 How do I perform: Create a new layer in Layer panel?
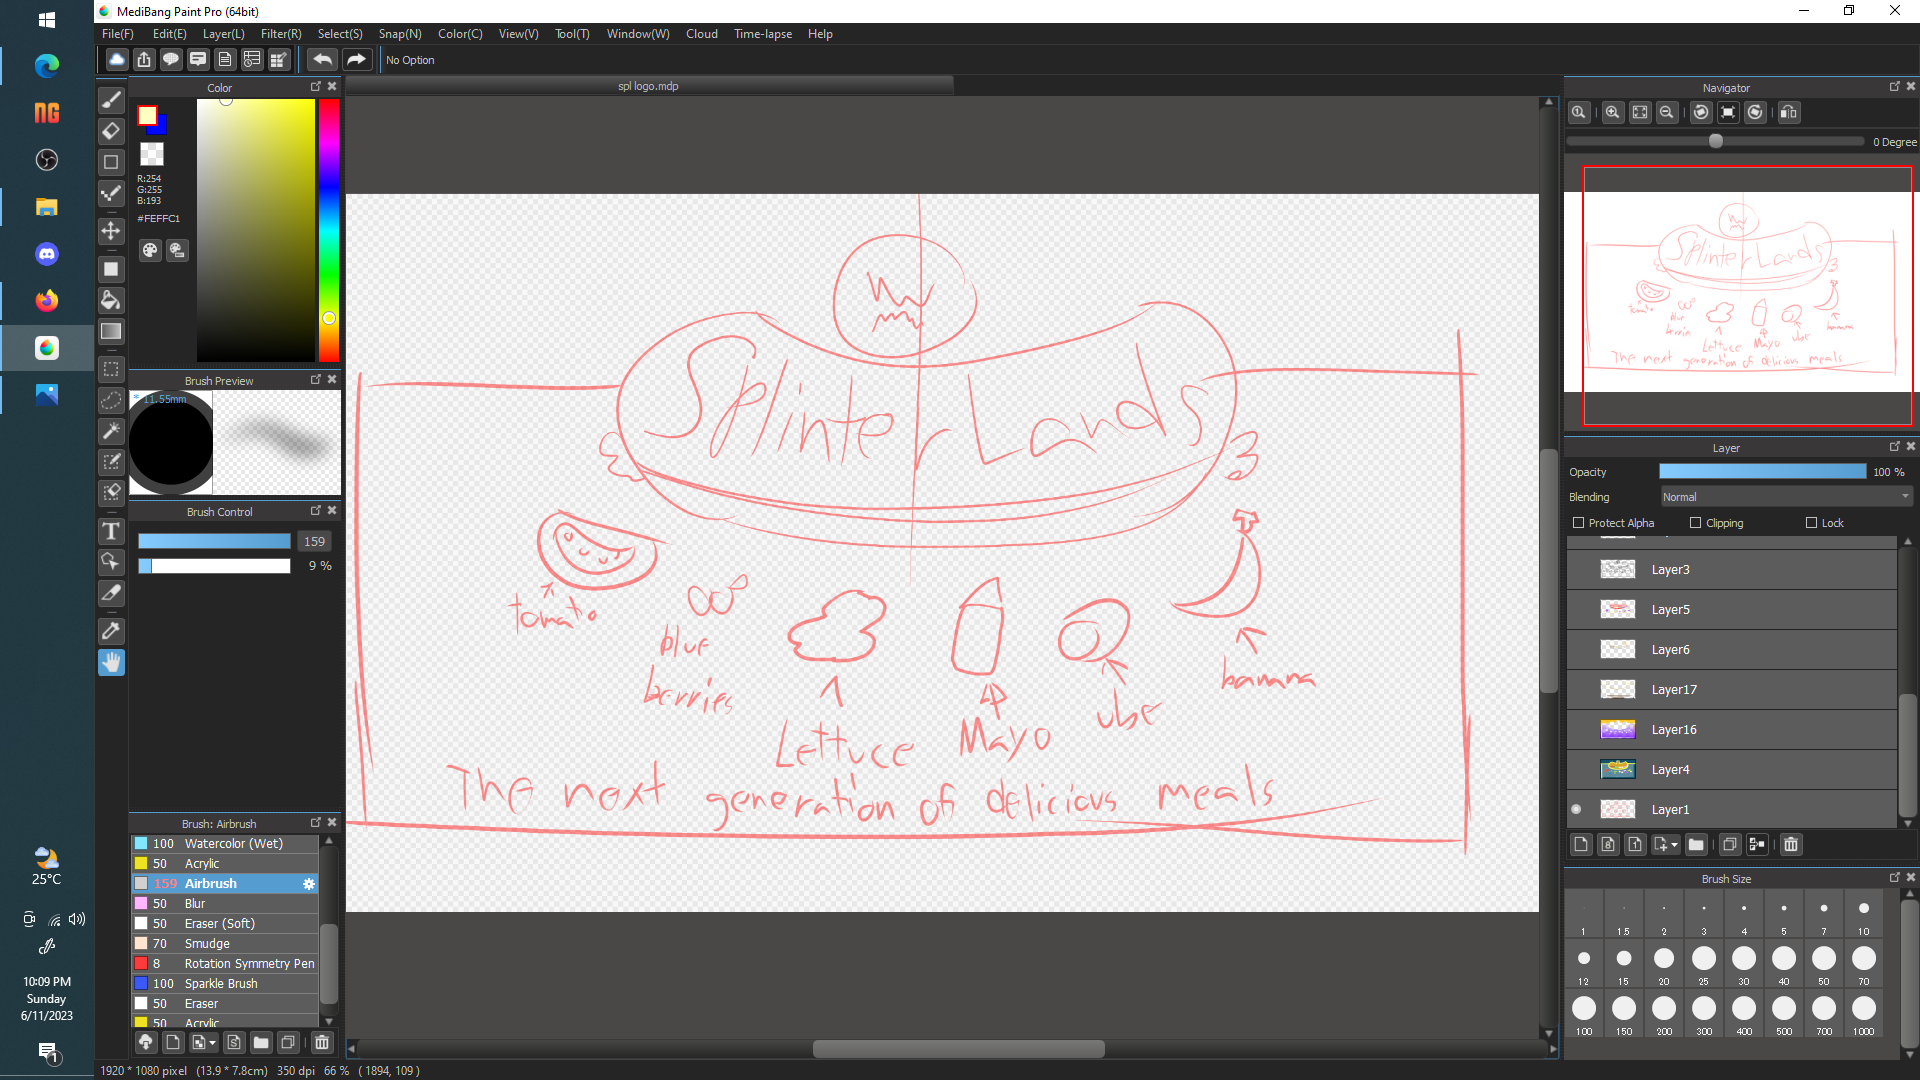(x=1581, y=845)
